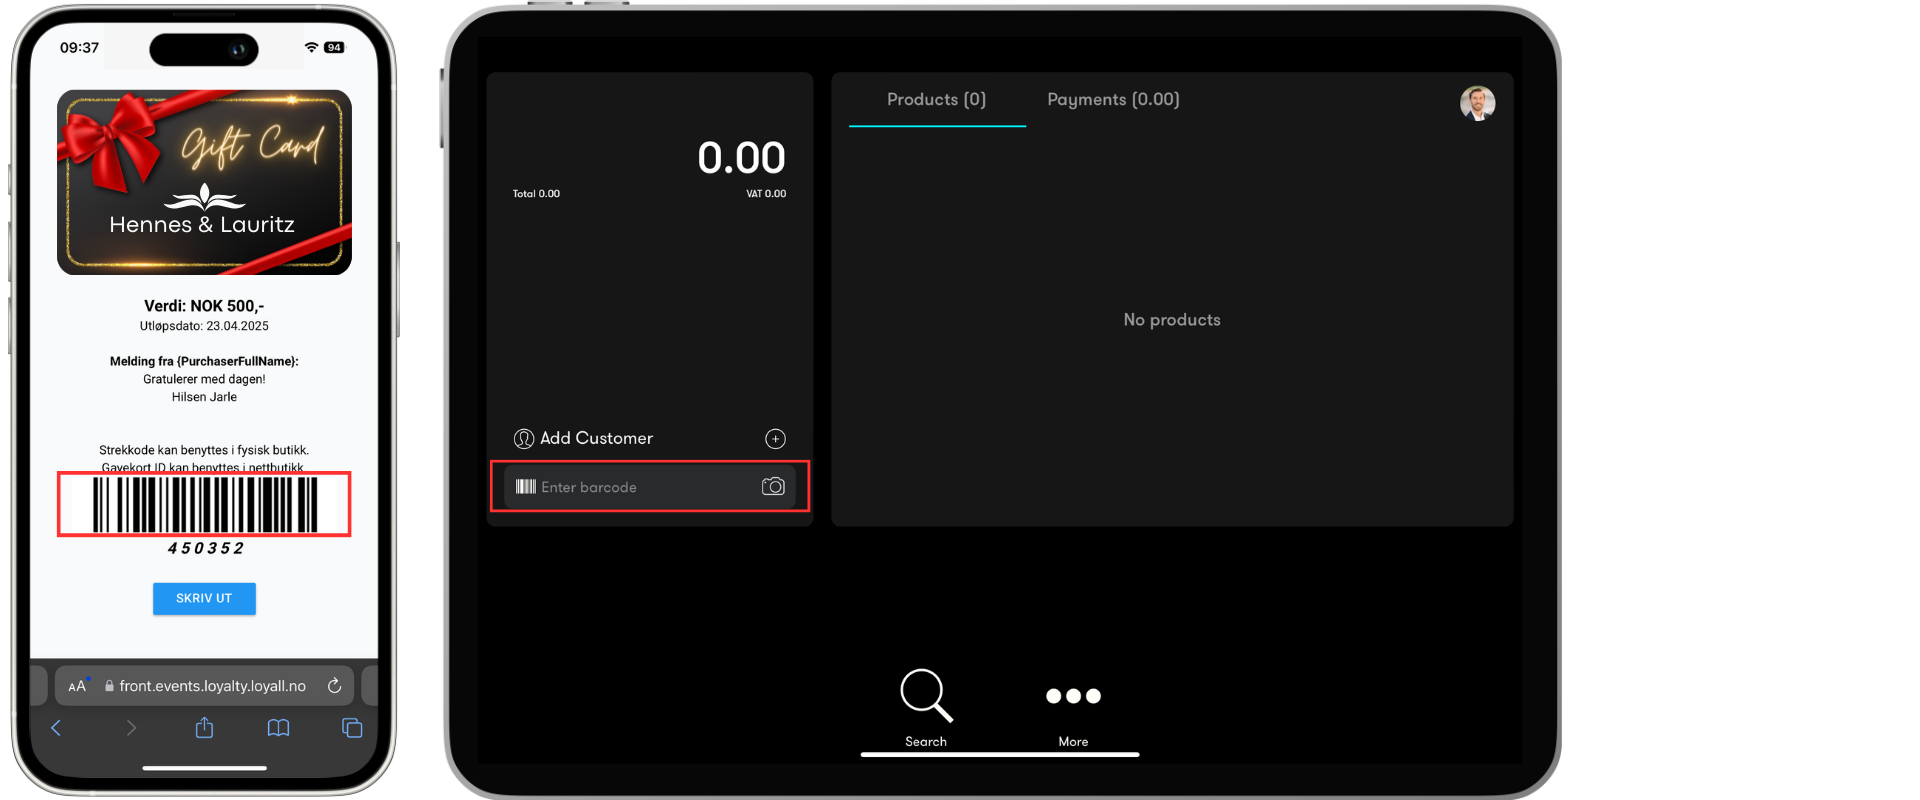Focus the Enter barcode input field
The height and width of the screenshot is (800, 1920).
(x=650, y=487)
